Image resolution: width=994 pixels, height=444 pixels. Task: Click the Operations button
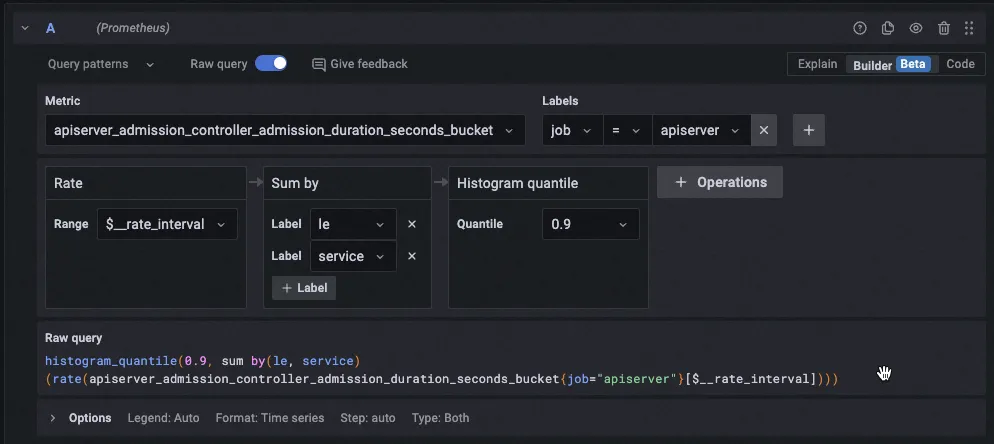coord(720,182)
